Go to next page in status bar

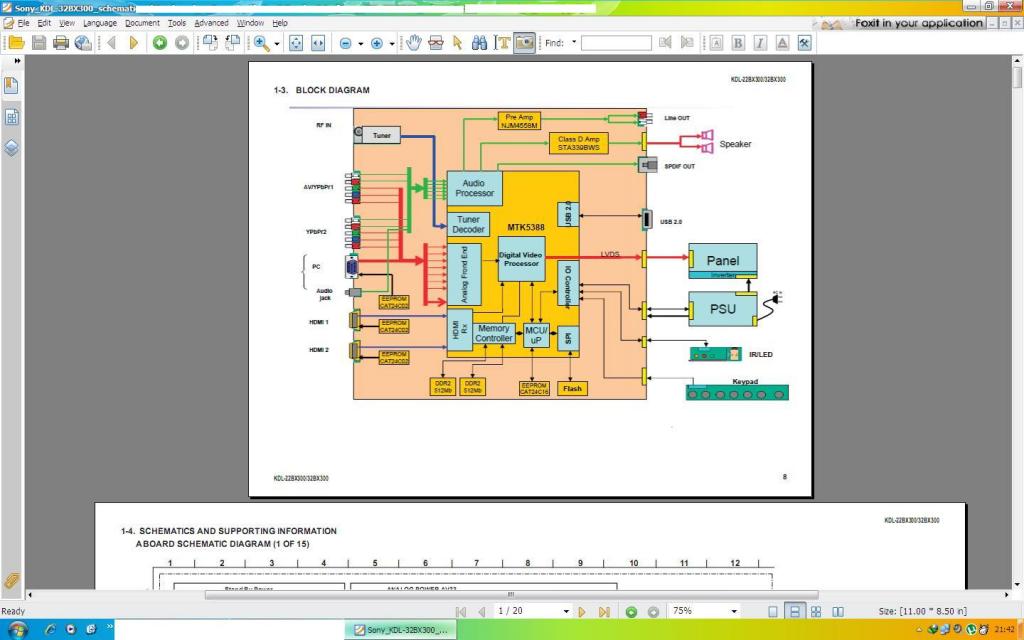tap(582, 612)
